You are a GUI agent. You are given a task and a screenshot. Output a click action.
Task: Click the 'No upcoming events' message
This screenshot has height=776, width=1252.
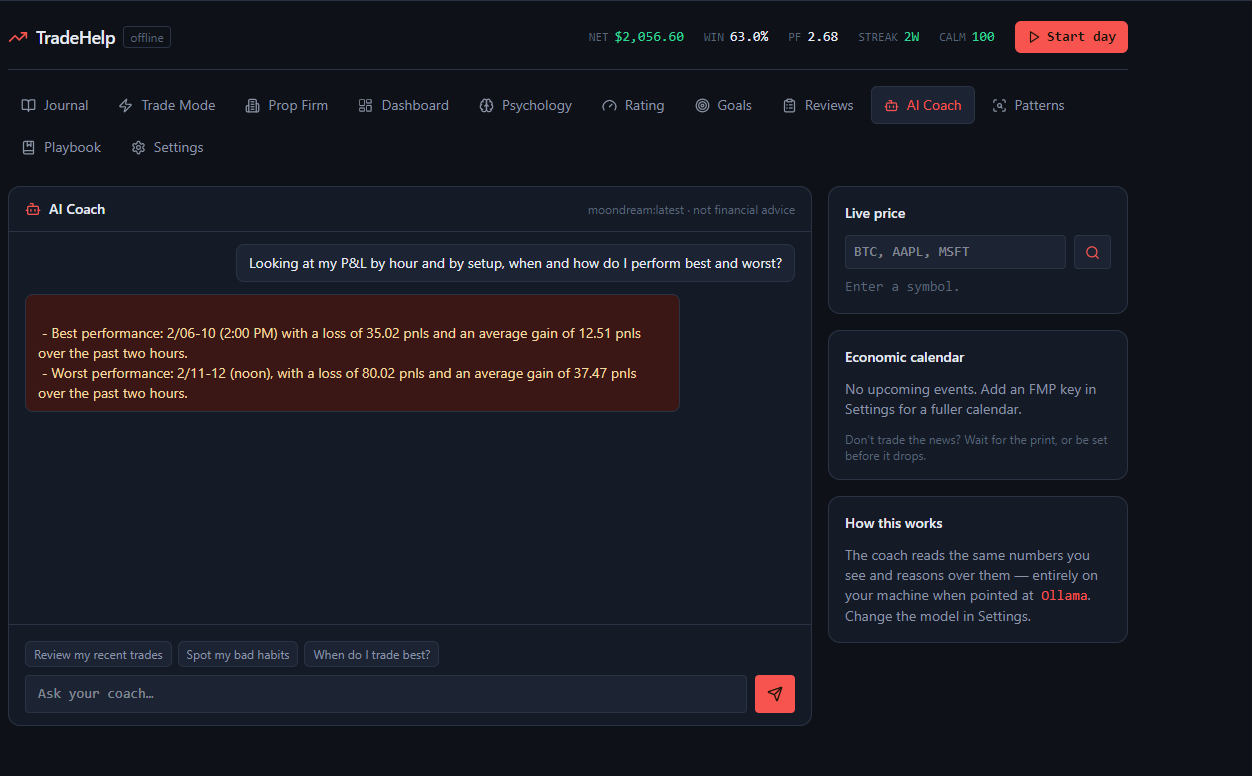[x=970, y=399]
